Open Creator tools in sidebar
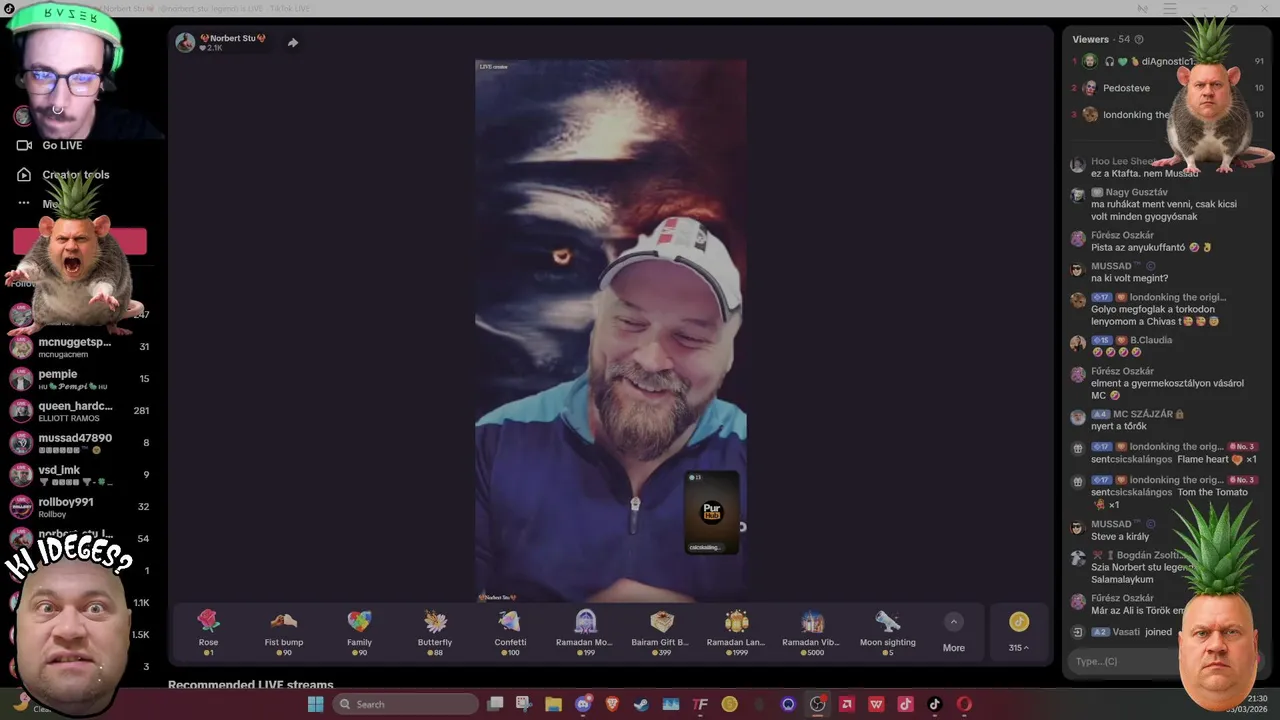Image resolution: width=1280 pixels, height=720 pixels. pos(76,174)
